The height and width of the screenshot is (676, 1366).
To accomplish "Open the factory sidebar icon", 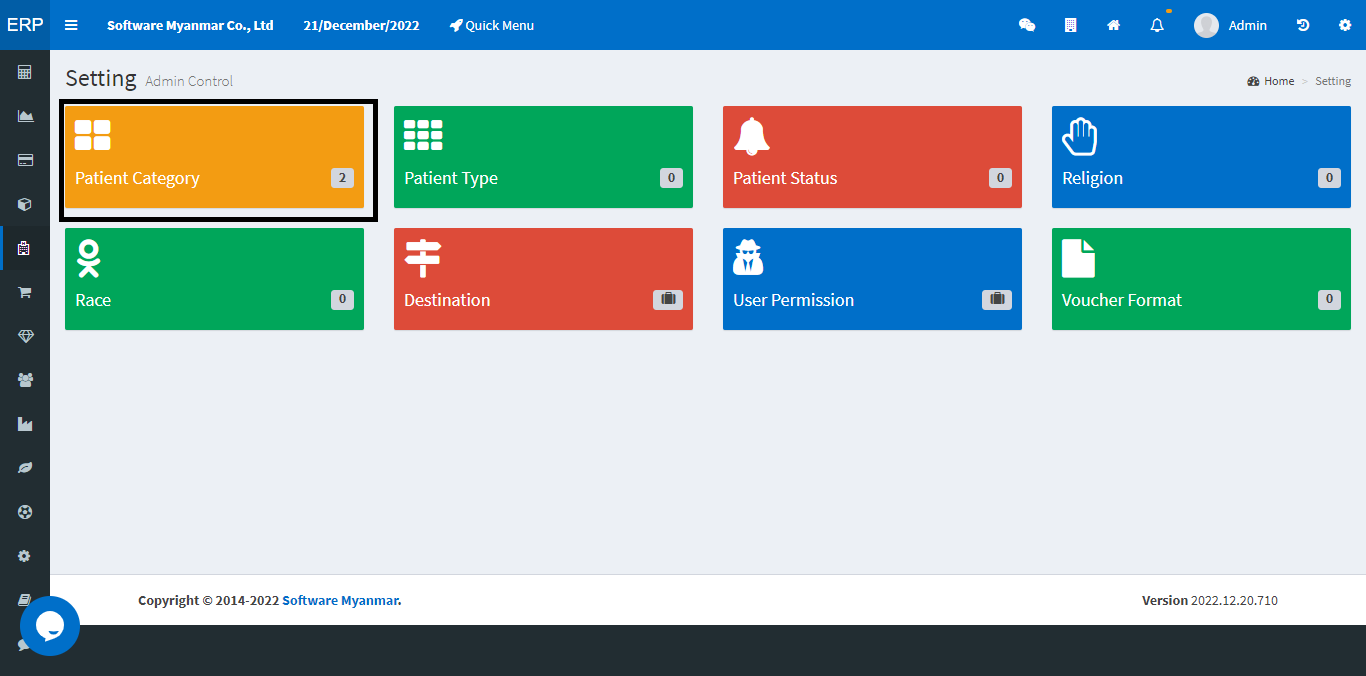I will (x=25, y=424).
